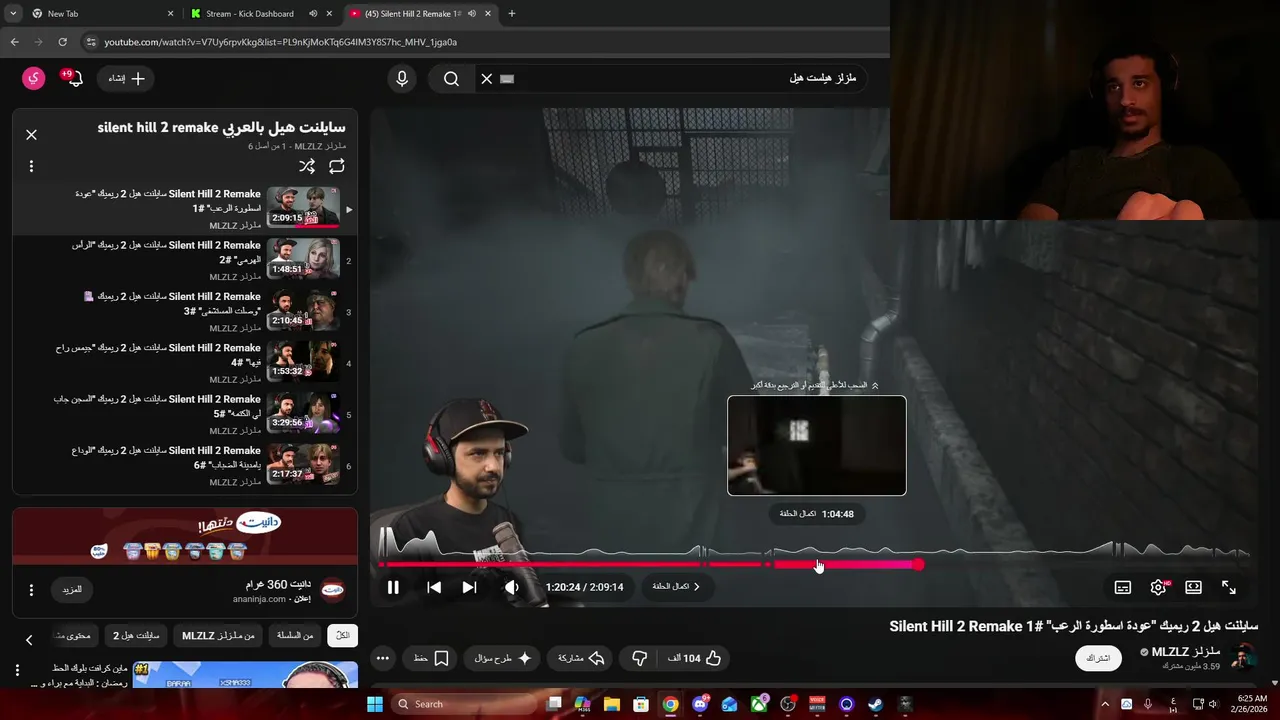Open the MLZLZ channel name link
This screenshot has height=720, width=1280.
tap(1185, 652)
